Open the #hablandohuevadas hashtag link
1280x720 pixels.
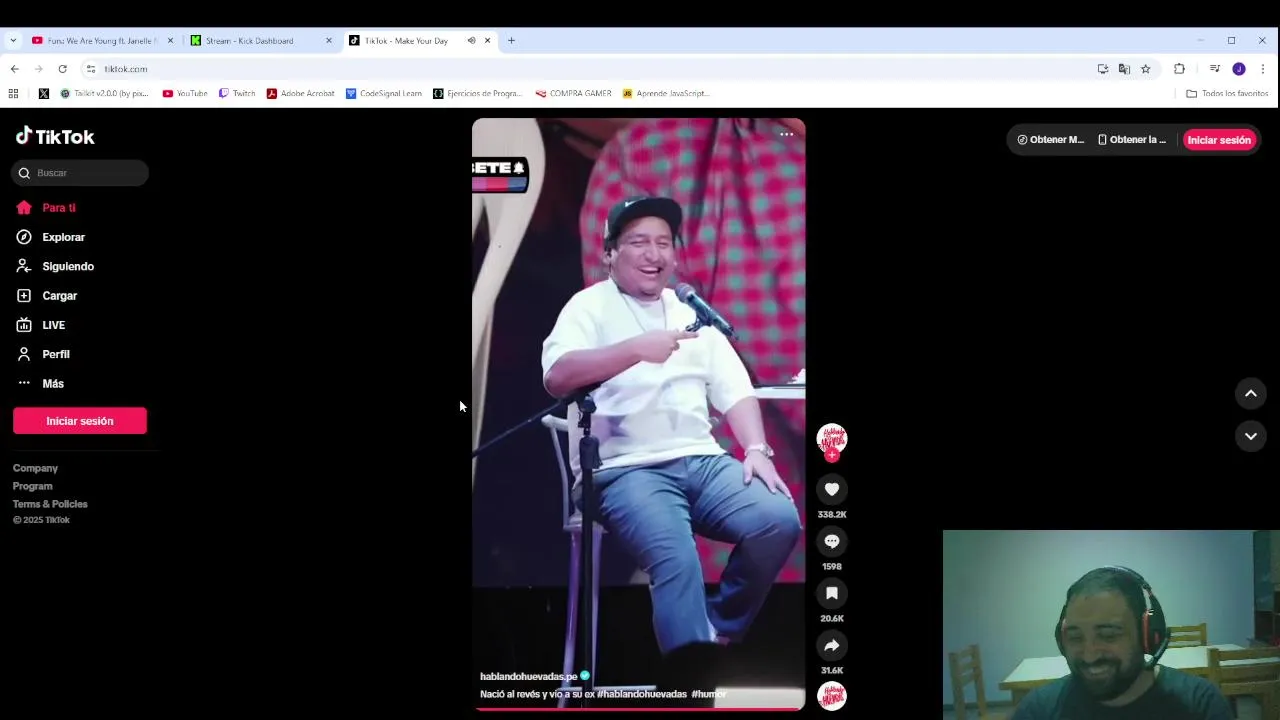[x=642, y=694]
